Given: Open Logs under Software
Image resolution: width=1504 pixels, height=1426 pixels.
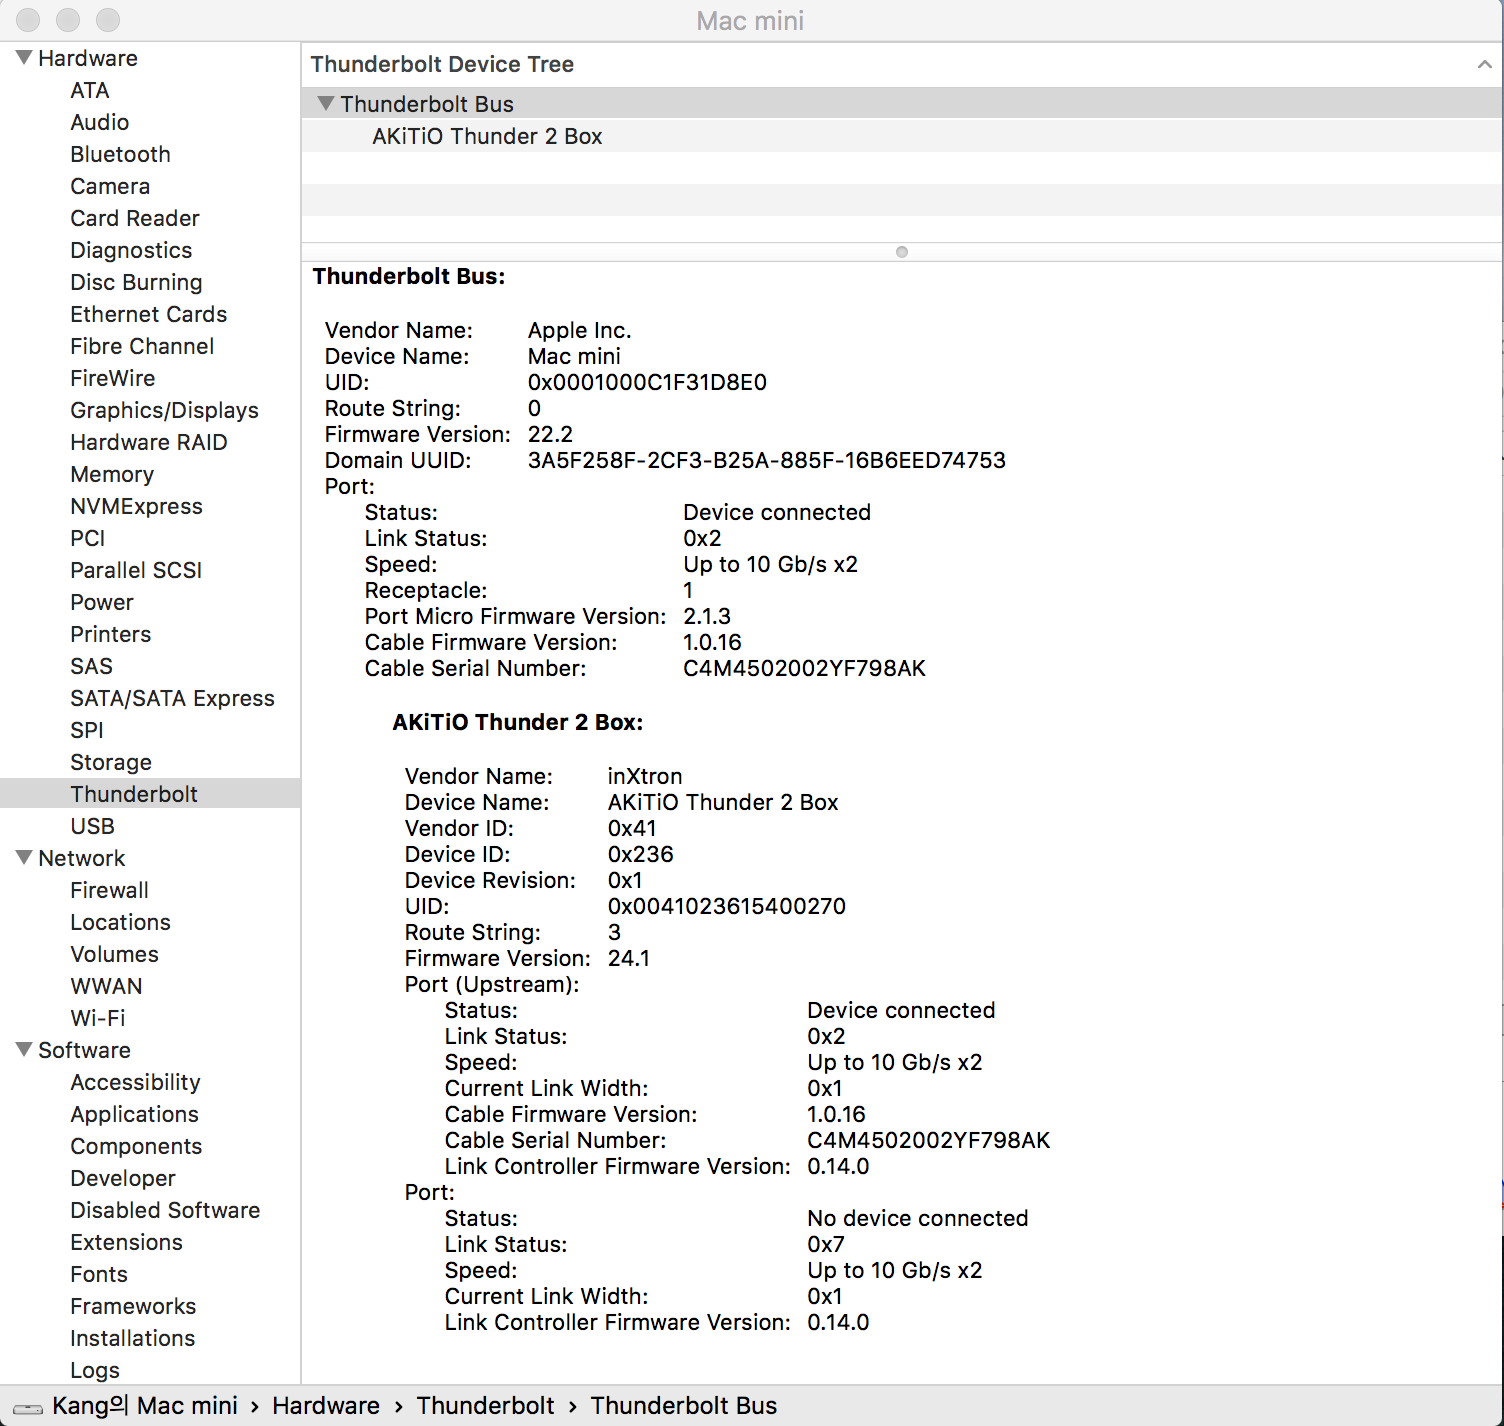Looking at the screenshot, I should coord(95,1370).
